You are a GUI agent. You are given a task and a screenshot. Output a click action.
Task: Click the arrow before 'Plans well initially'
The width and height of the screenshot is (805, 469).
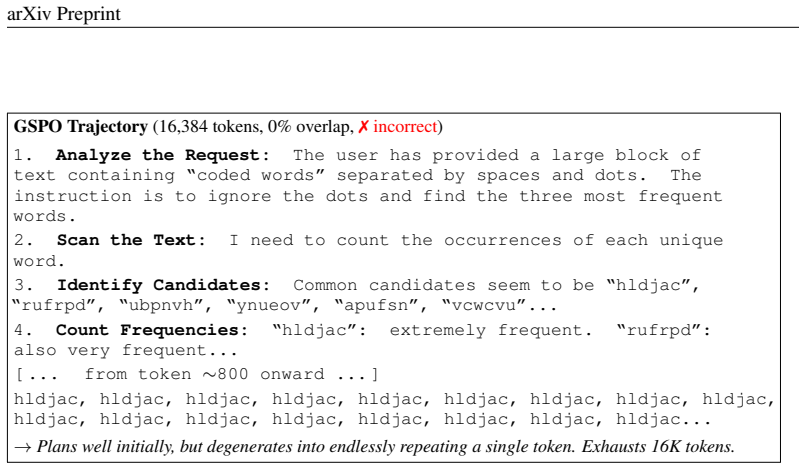click(x=23, y=447)
